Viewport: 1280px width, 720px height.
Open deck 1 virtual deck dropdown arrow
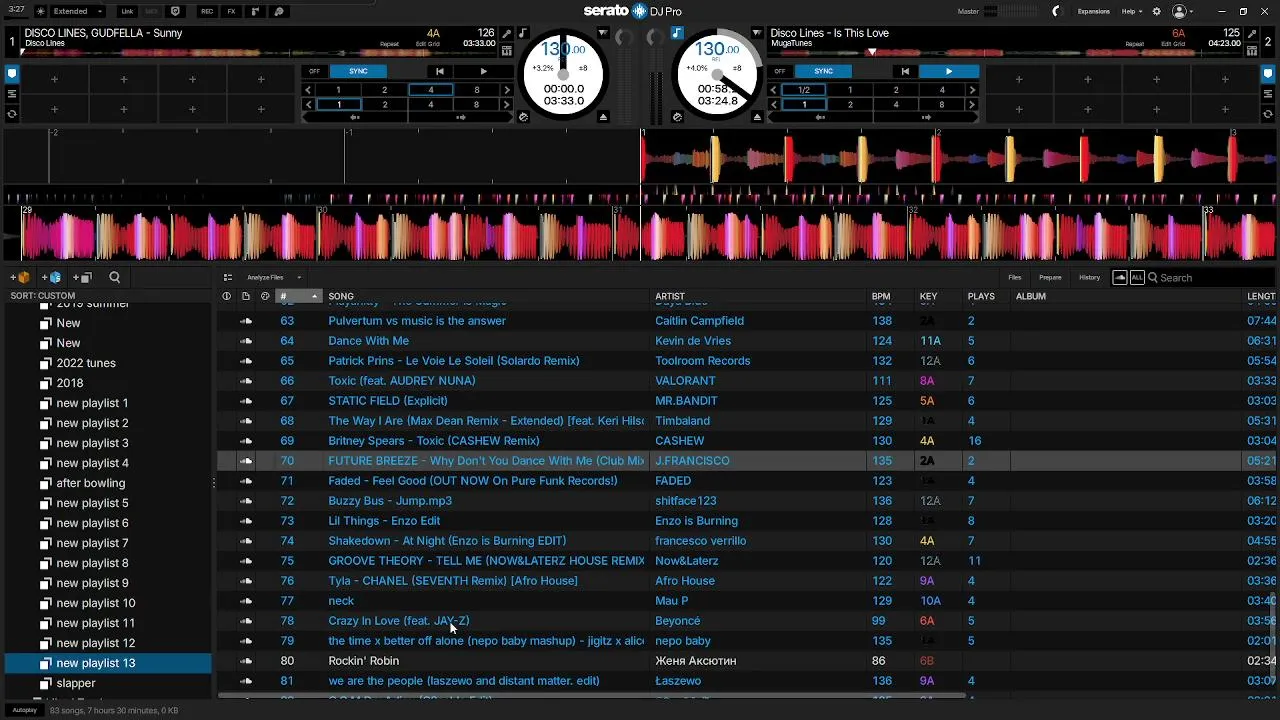tap(603, 33)
